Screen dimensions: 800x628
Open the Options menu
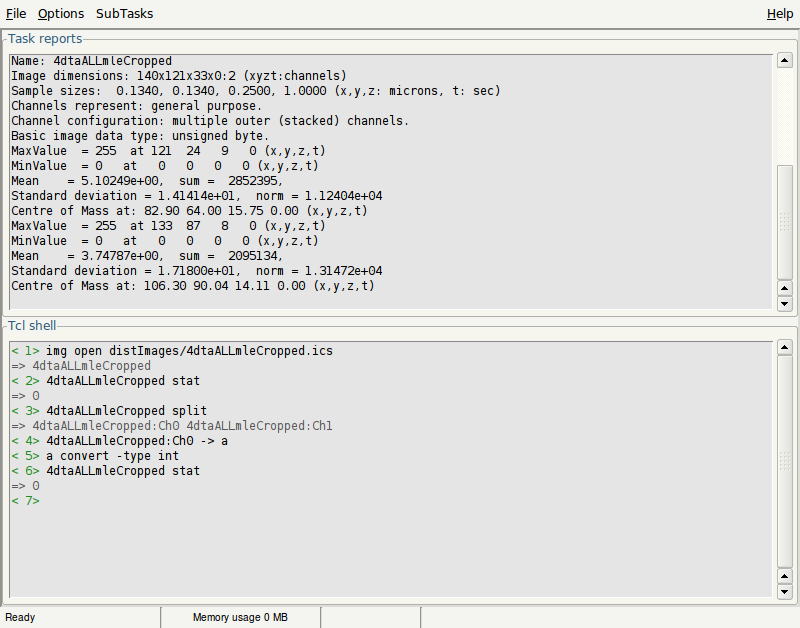click(x=61, y=14)
